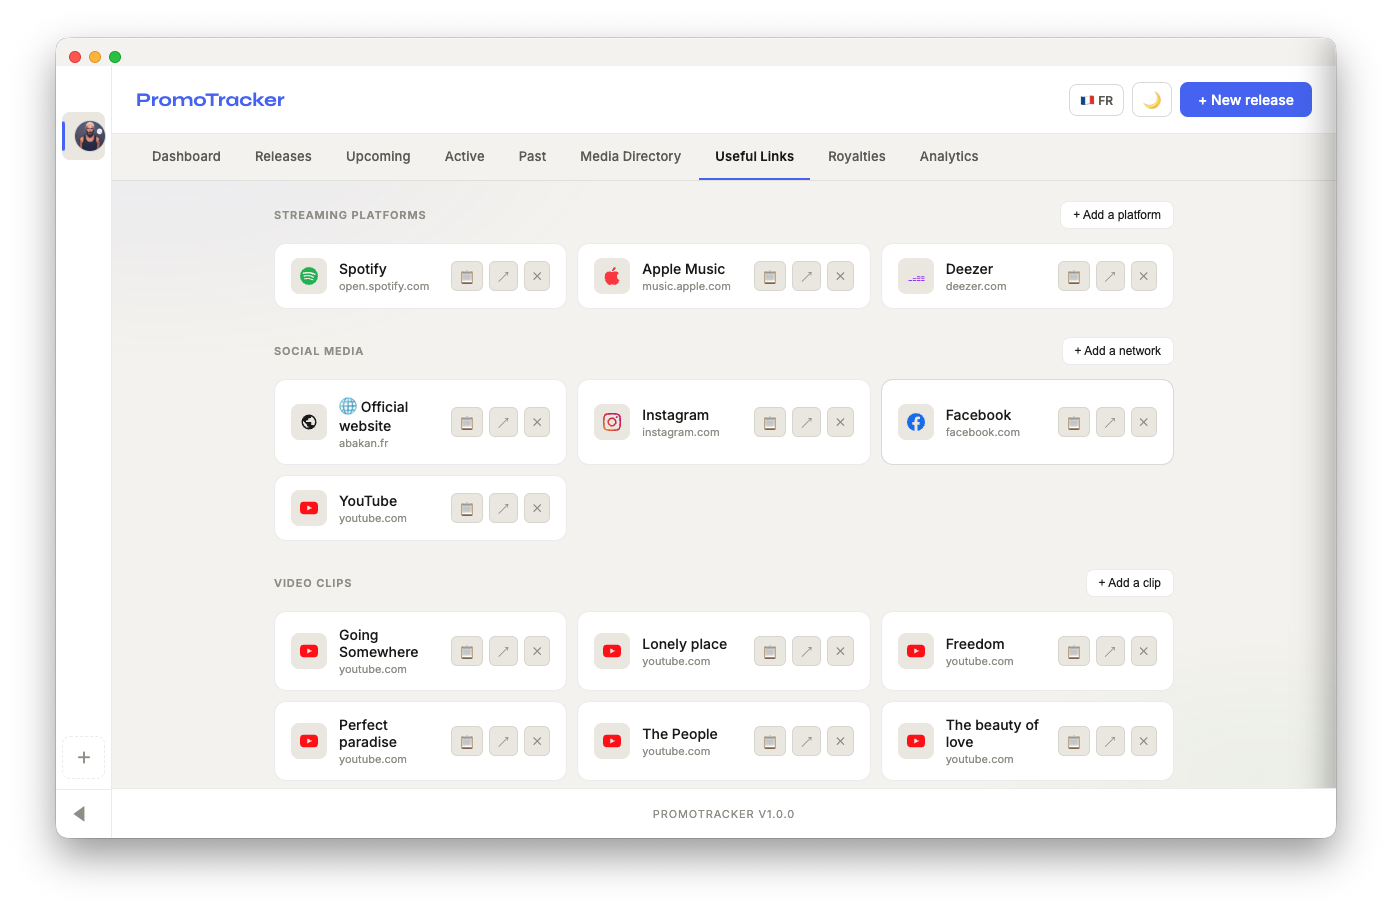Switch language using the FR button
Screen dimensions: 1392x912
click(x=1096, y=100)
